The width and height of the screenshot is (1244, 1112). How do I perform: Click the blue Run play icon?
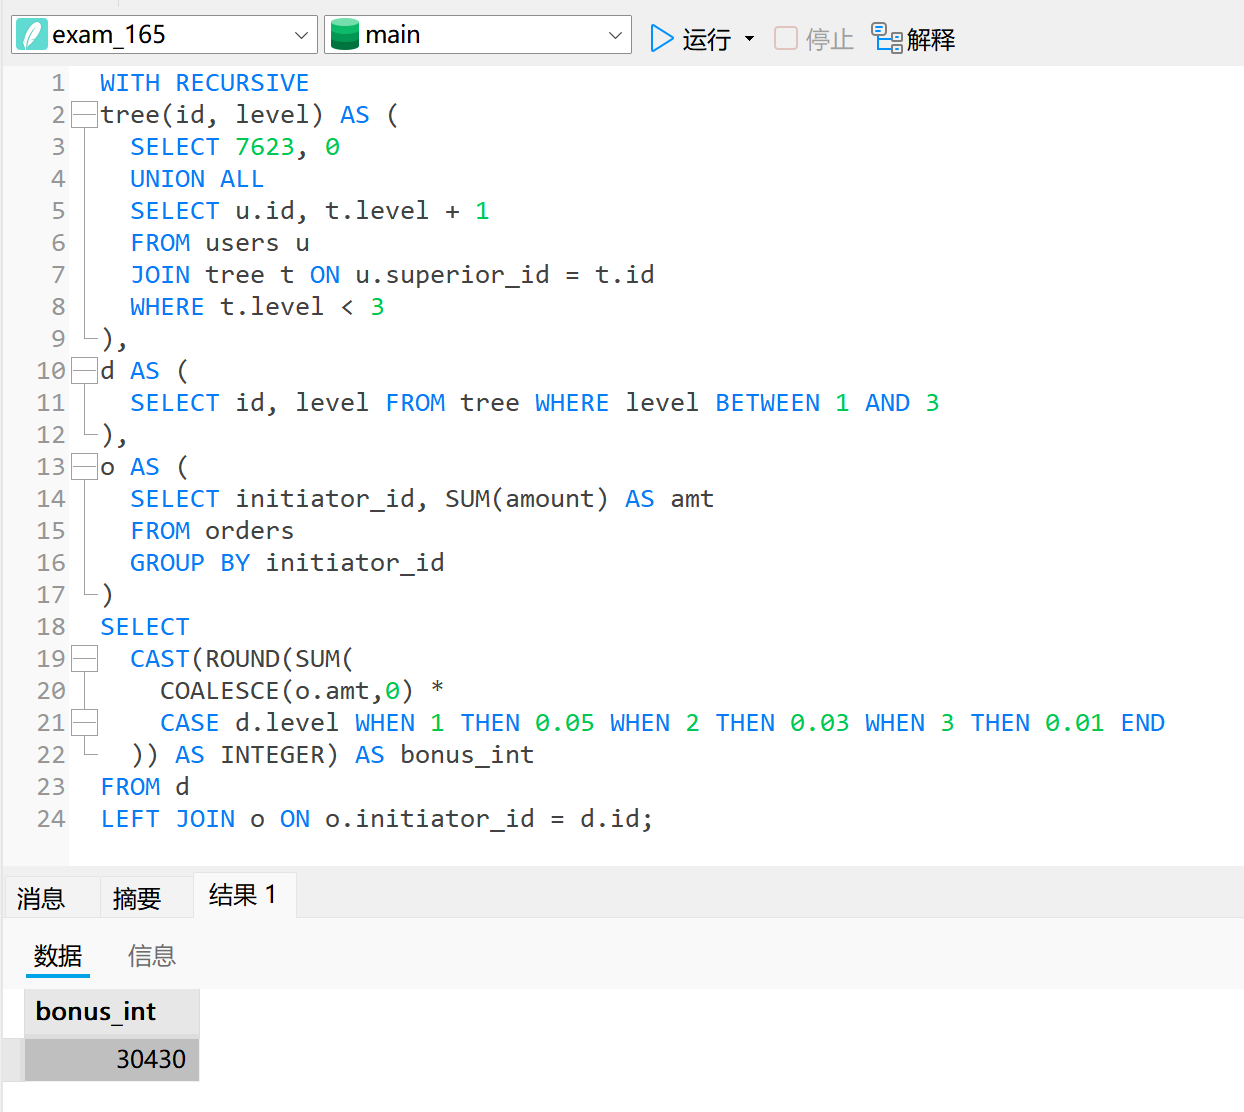click(661, 39)
